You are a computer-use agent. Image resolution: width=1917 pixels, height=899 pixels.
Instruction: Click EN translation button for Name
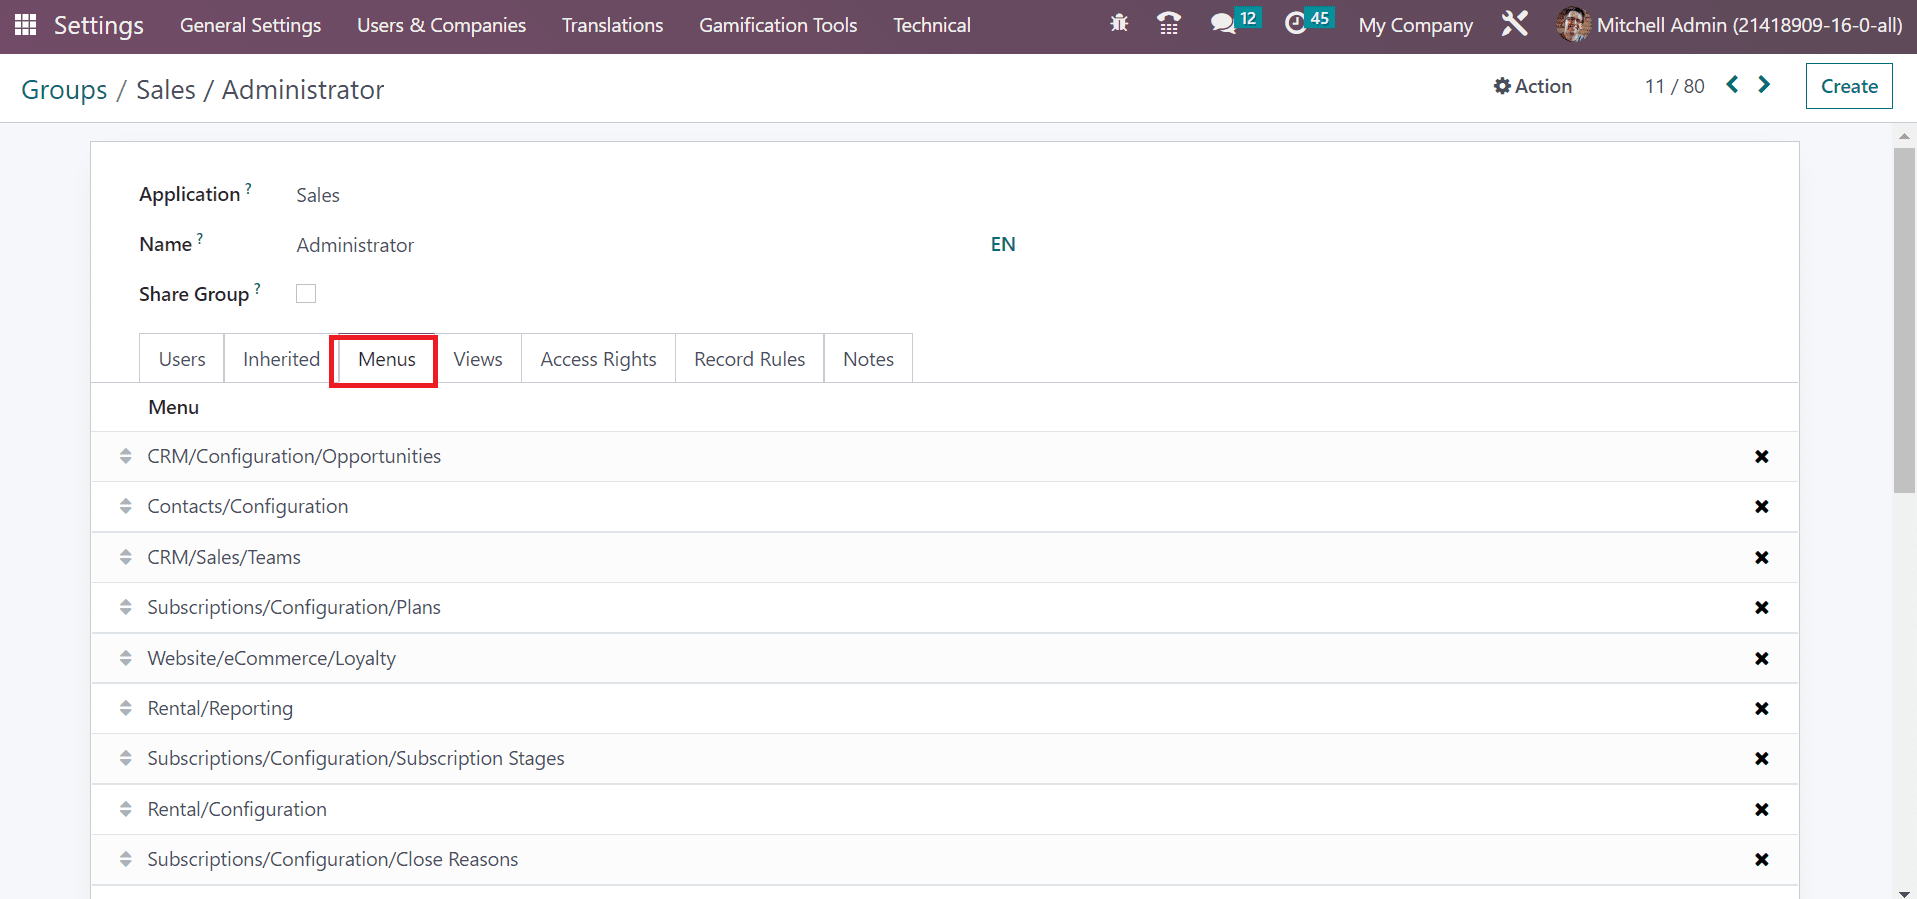[x=1003, y=244]
